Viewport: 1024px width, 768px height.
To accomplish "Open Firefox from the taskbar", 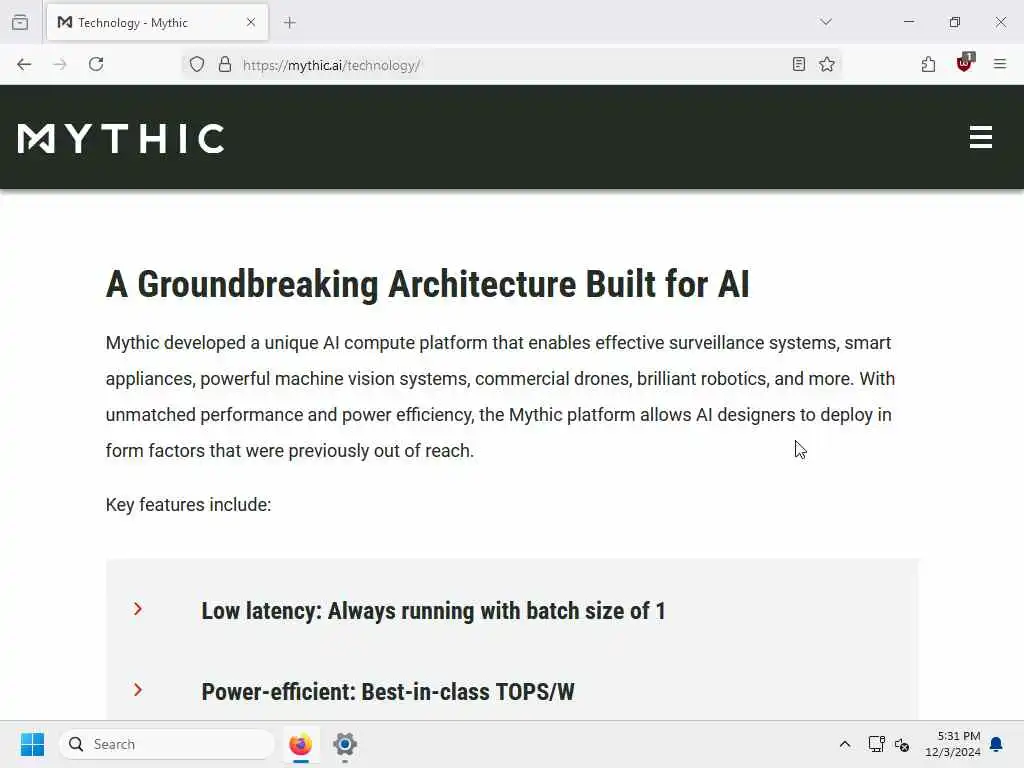I will pos(300,744).
